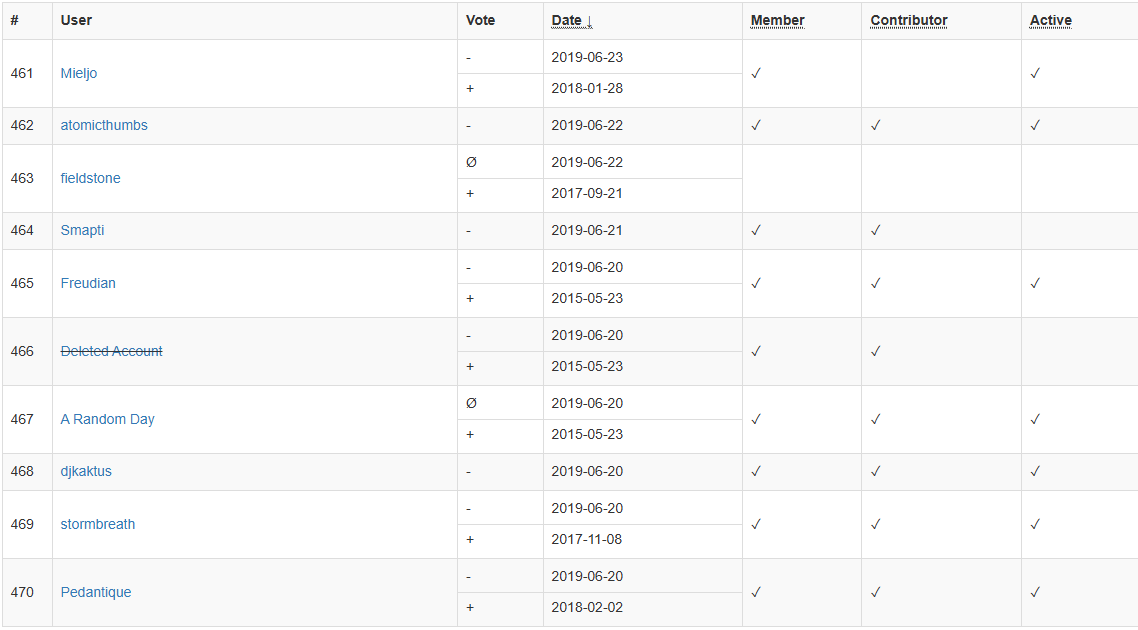Screen dimensions: 1138x630
Task: Click the Contributor column header
Action: [x=908, y=20]
